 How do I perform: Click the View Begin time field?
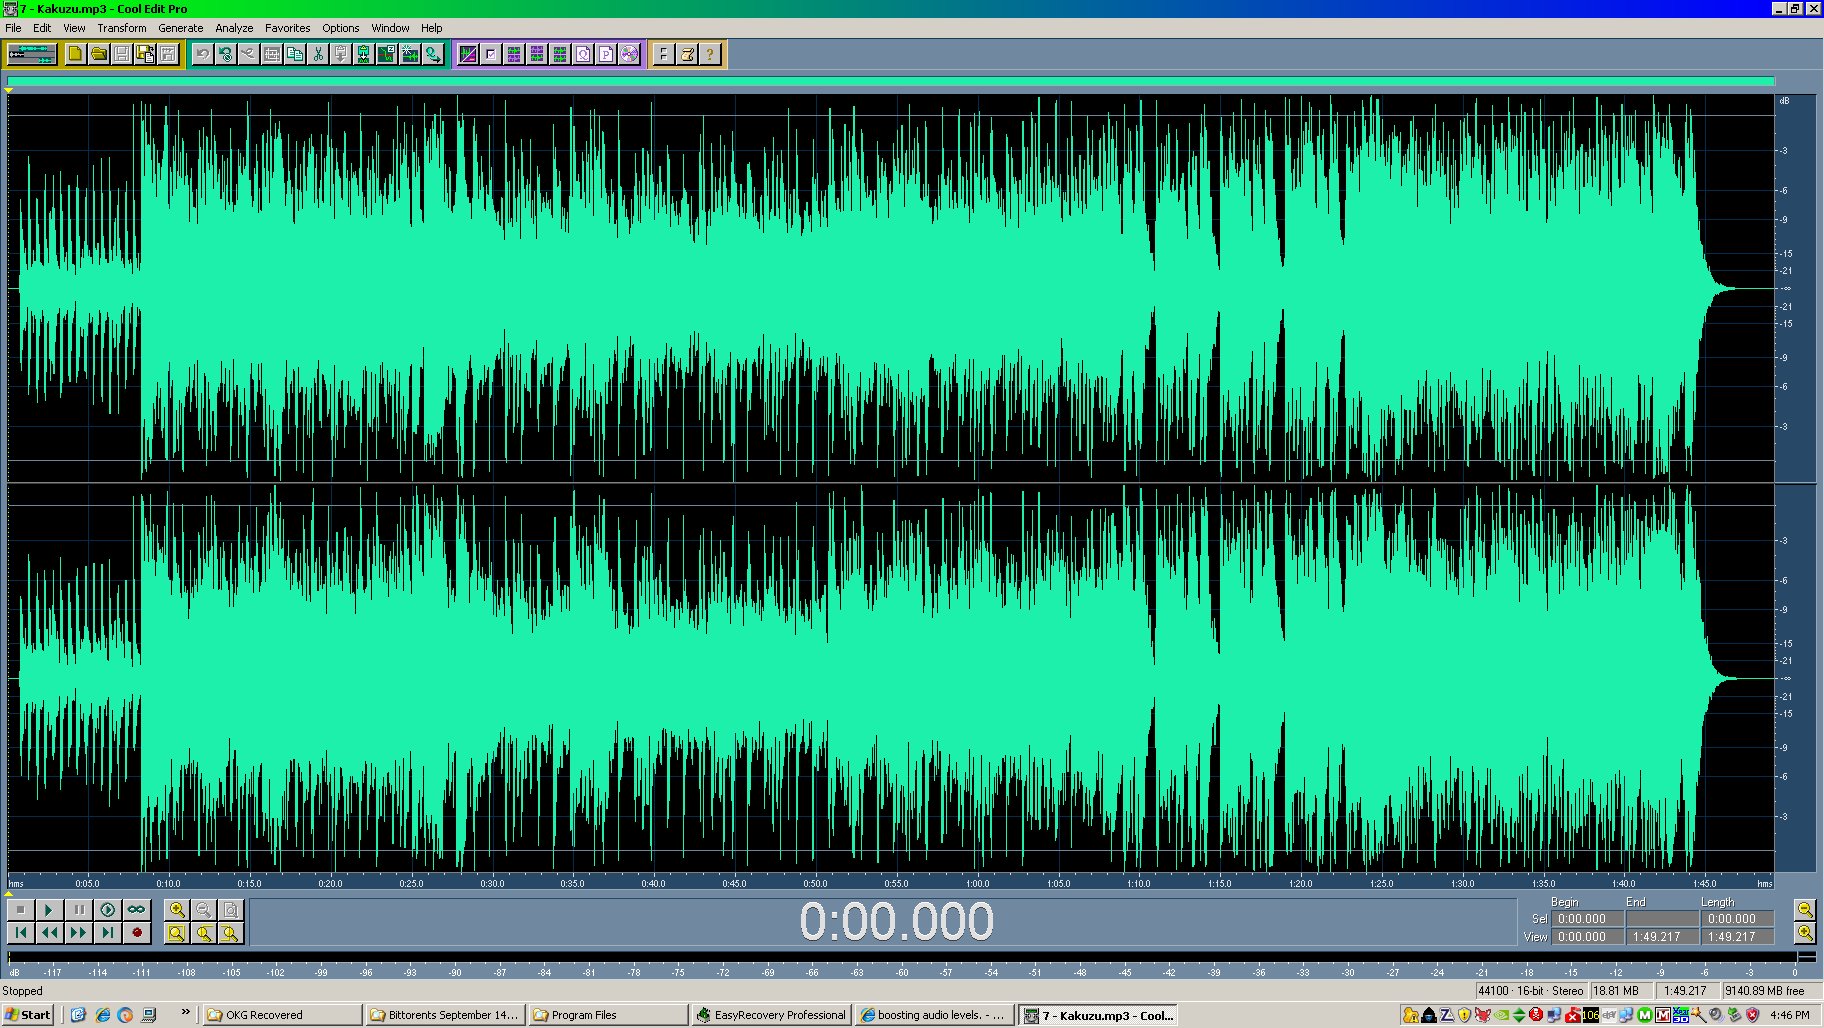click(x=1588, y=936)
